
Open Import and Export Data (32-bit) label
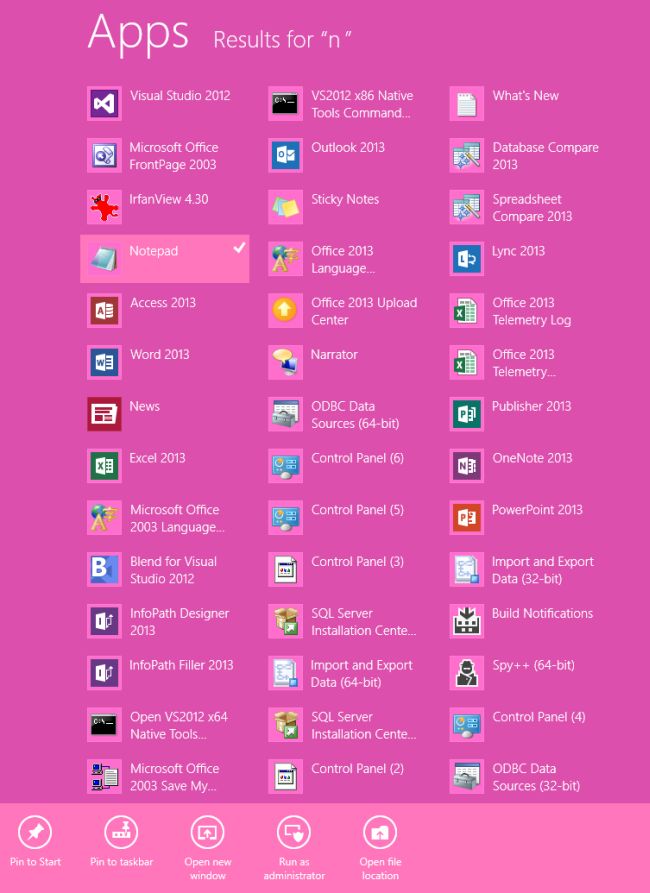543,570
